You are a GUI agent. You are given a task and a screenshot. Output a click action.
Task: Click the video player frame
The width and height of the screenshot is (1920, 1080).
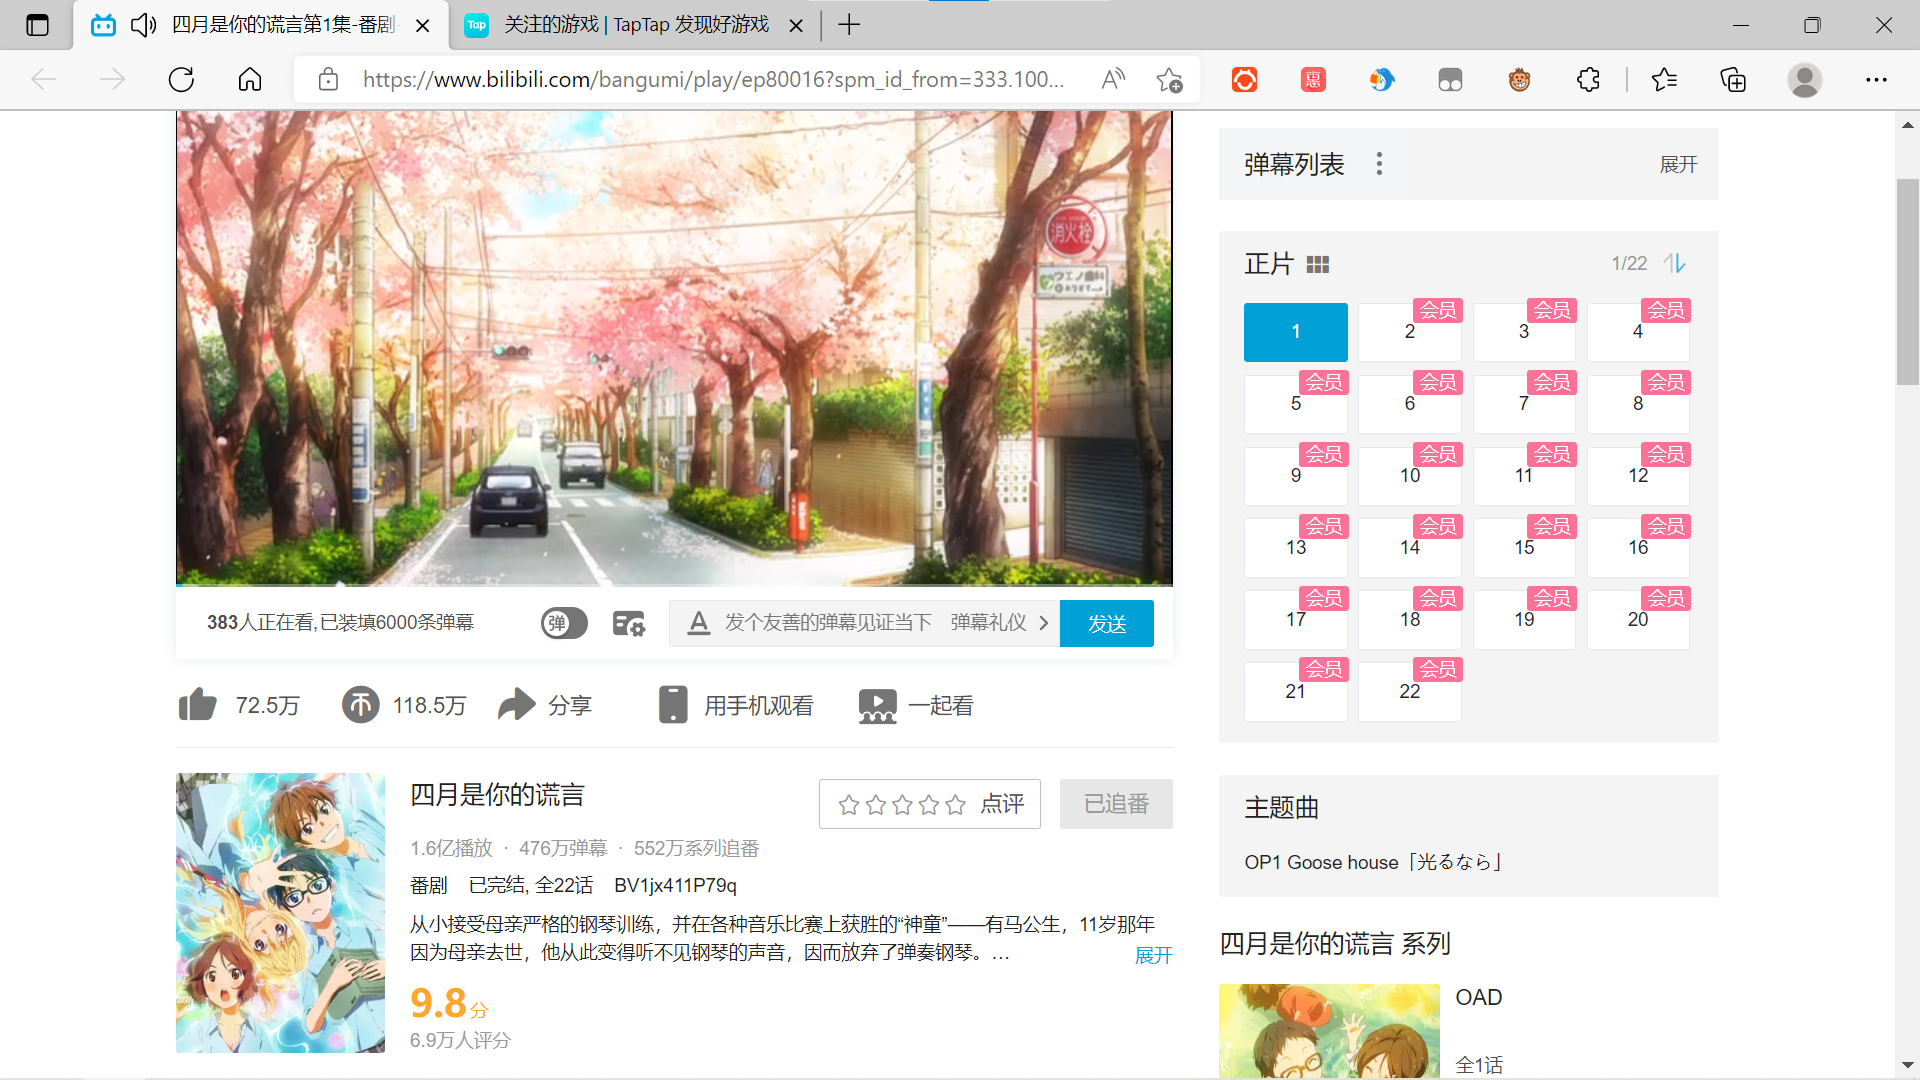tap(674, 348)
